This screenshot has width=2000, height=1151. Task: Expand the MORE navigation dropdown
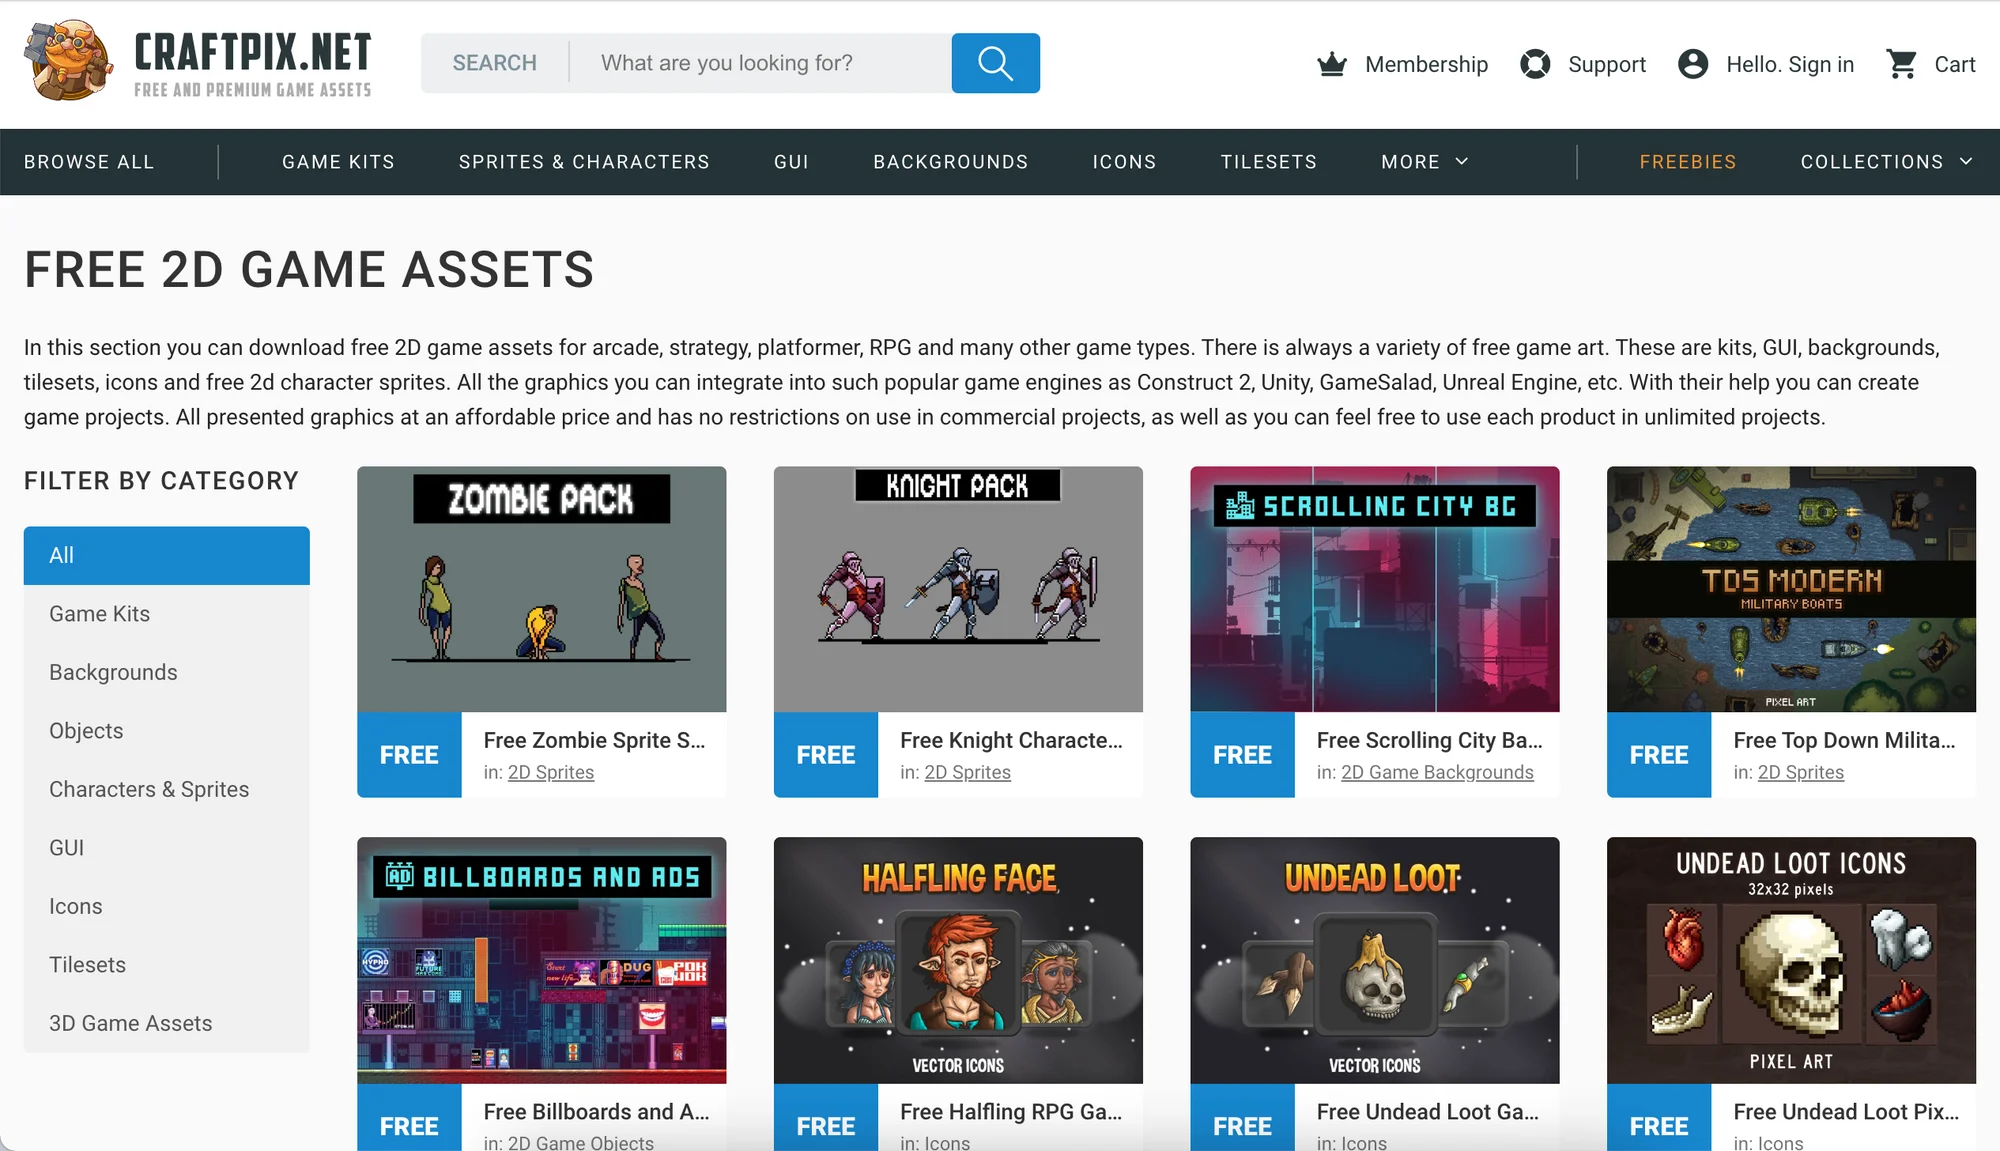click(1422, 161)
